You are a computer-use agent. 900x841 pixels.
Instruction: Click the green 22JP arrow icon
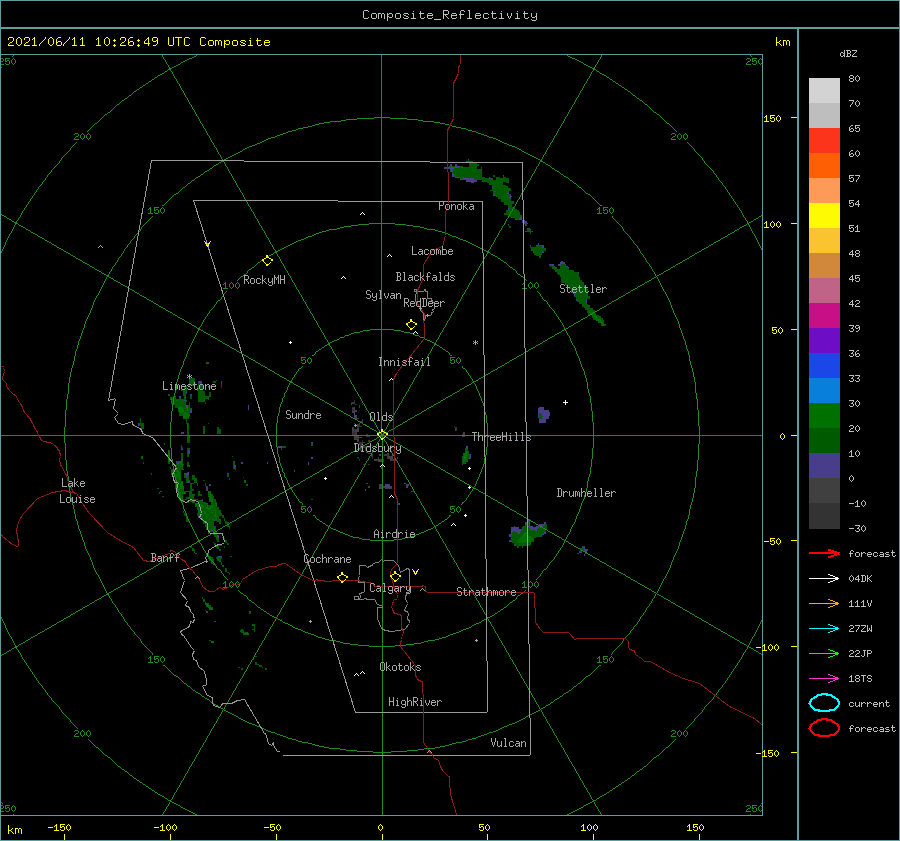coord(824,653)
